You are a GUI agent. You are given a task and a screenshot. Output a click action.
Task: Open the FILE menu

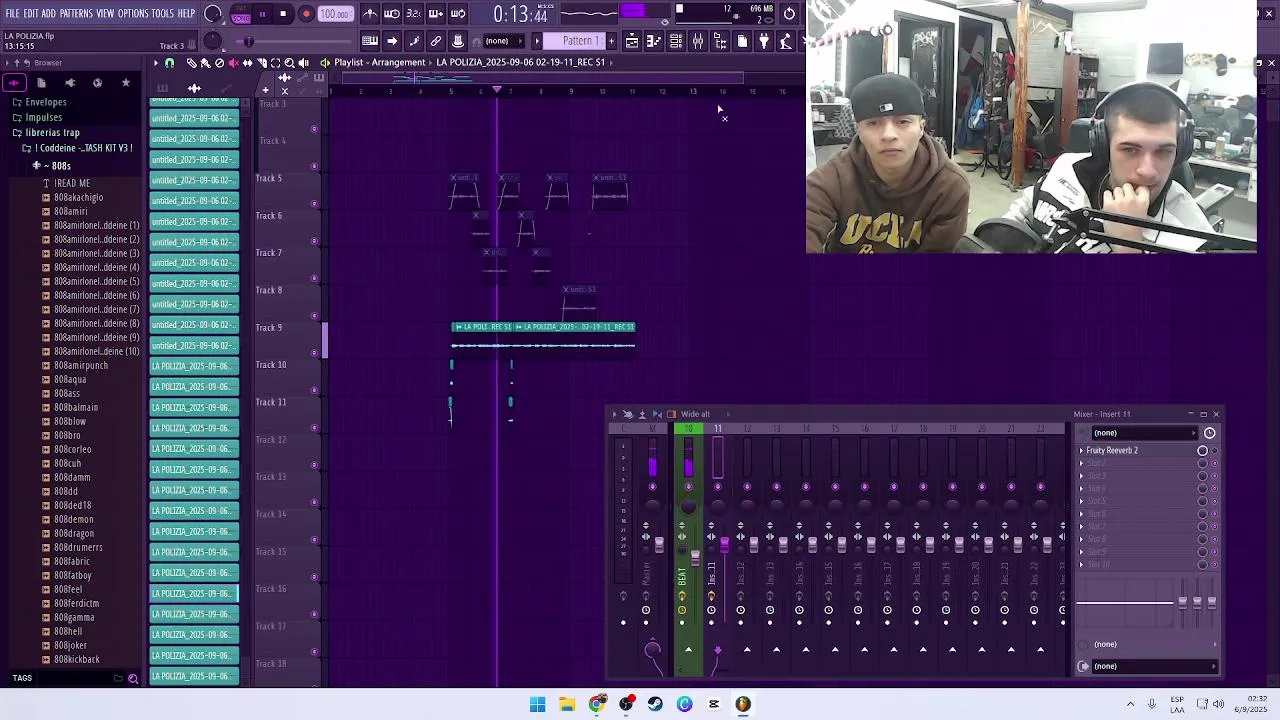pos(13,13)
